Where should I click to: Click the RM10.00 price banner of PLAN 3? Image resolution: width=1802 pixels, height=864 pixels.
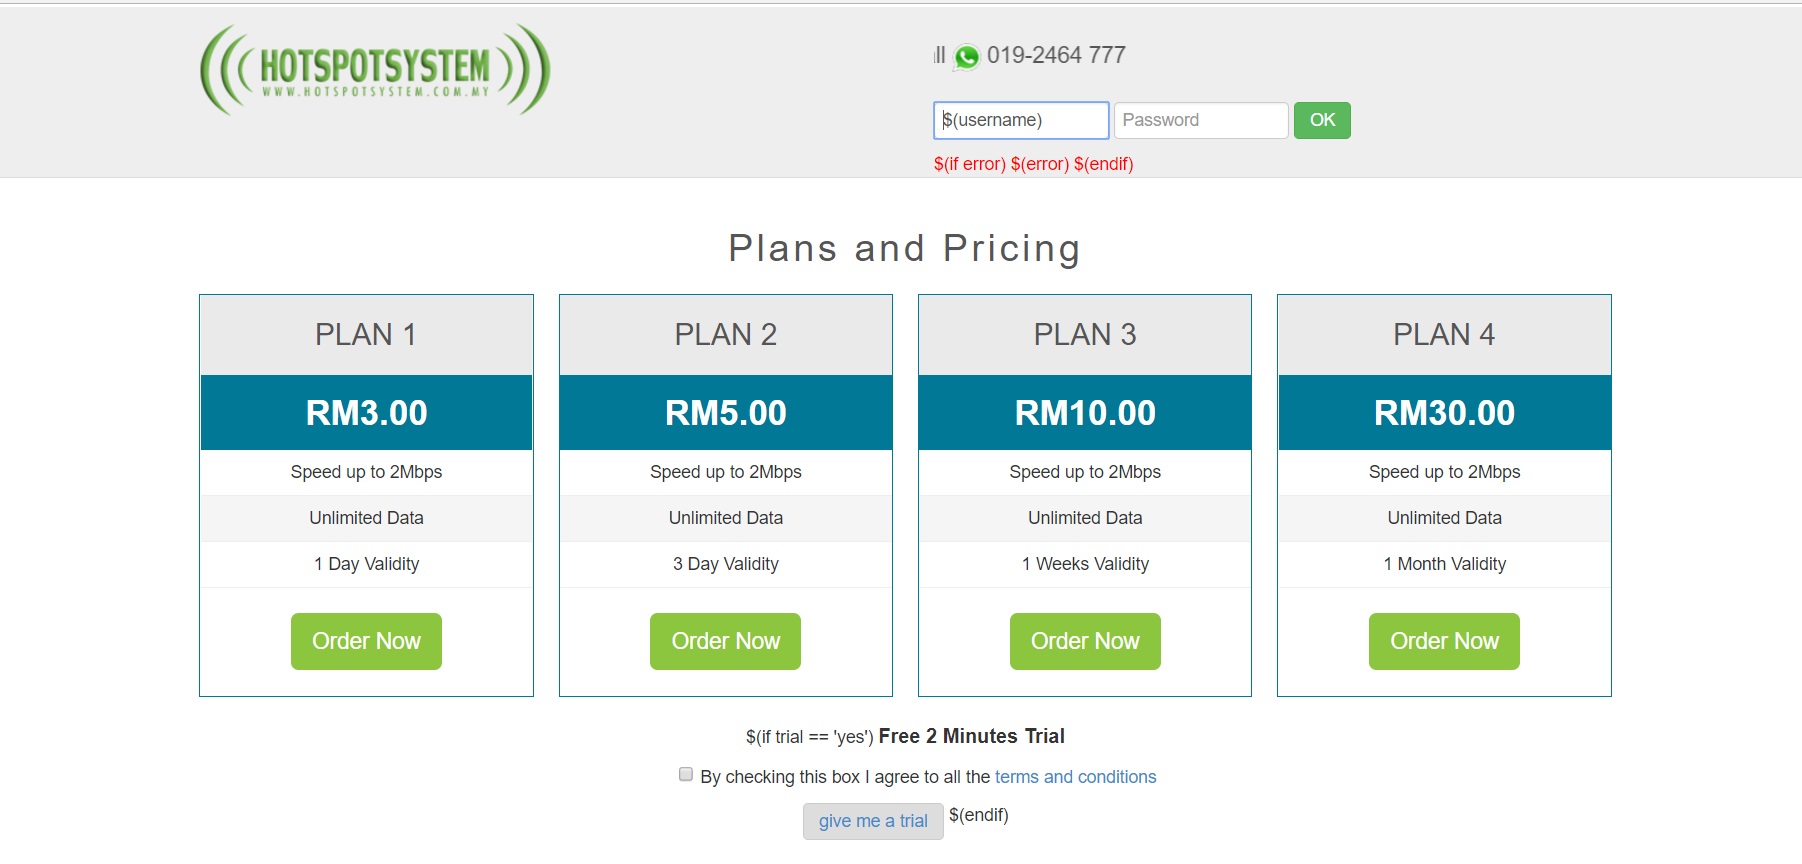[x=1084, y=412]
